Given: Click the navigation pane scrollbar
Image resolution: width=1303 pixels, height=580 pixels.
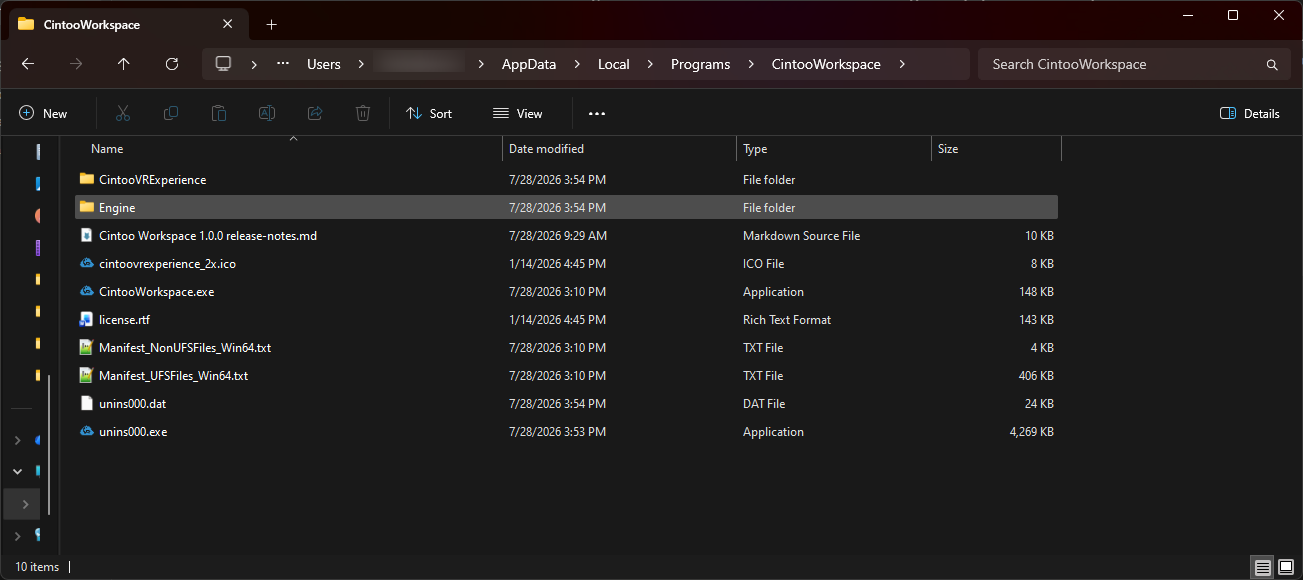Looking at the screenshot, I should click(49, 444).
